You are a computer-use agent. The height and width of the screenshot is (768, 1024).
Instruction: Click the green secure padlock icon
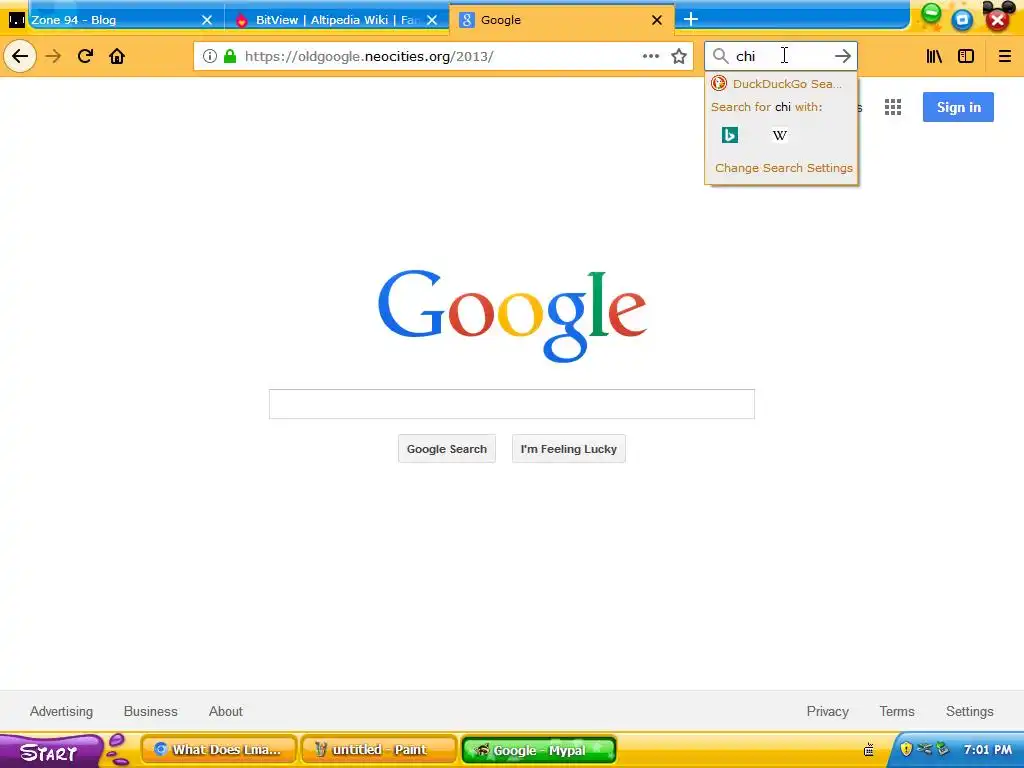point(230,56)
